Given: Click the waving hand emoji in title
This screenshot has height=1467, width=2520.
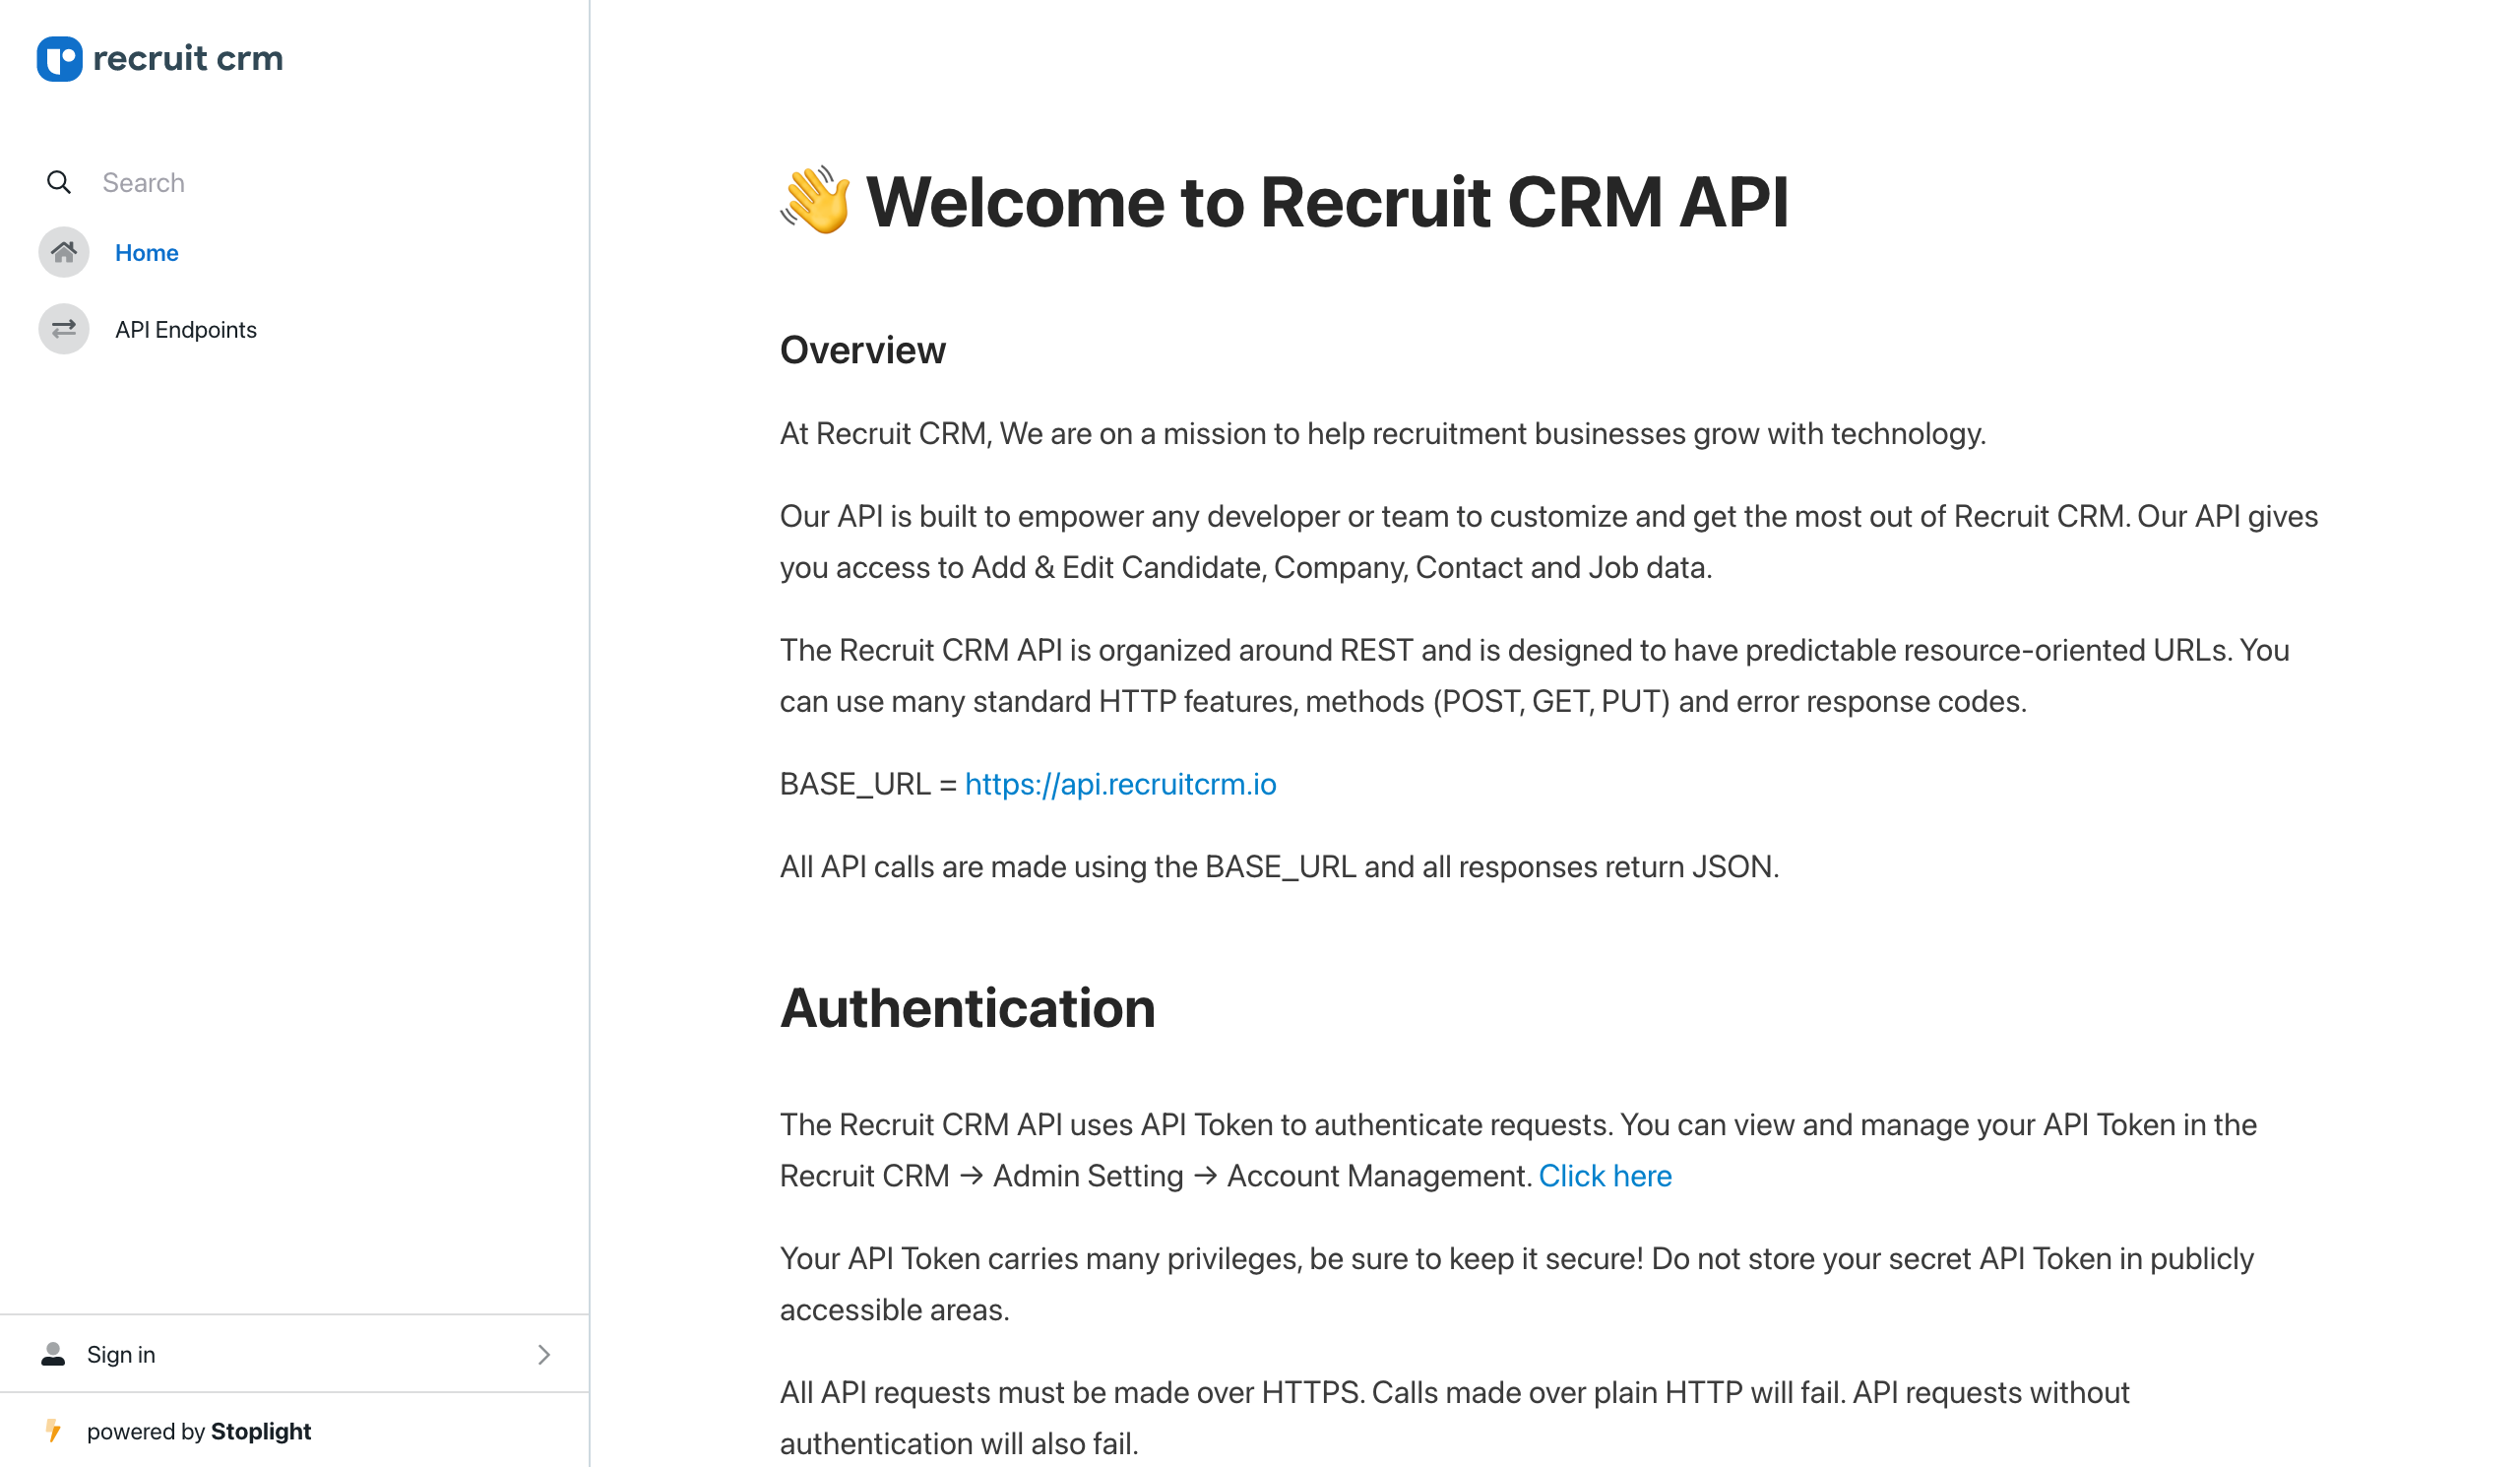Looking at the screenshot, I should tap(816, 200).
